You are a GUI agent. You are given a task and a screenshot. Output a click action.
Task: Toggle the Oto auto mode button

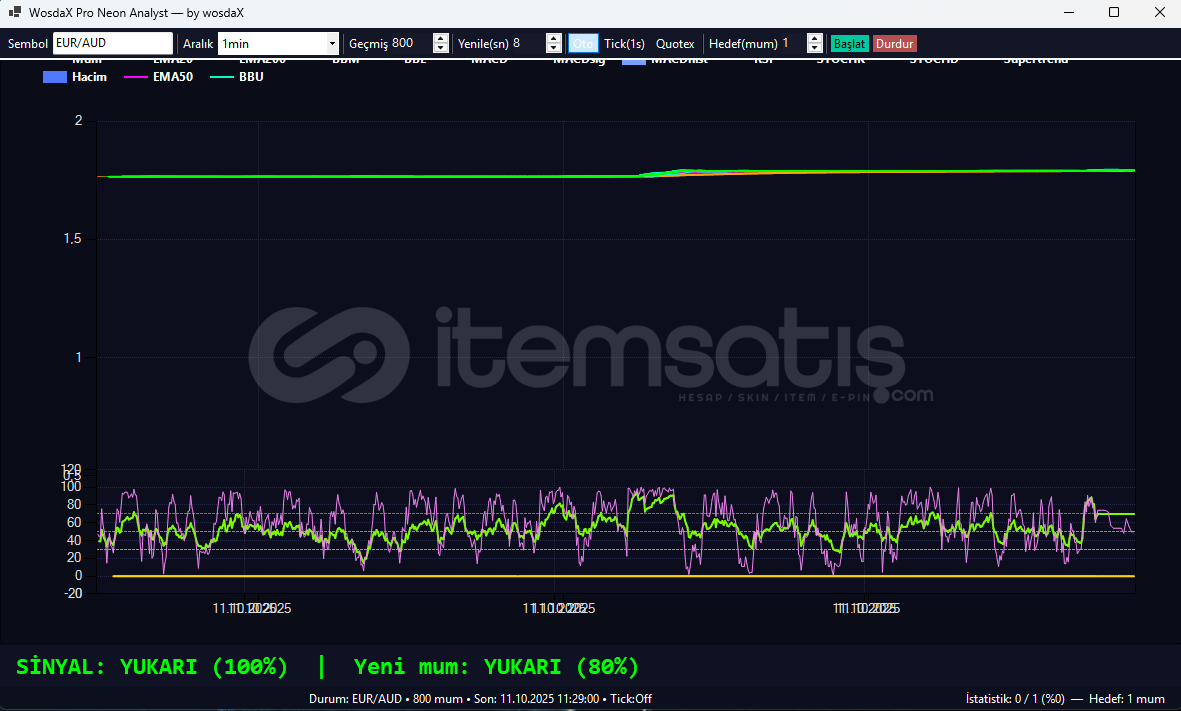(583, 44)
